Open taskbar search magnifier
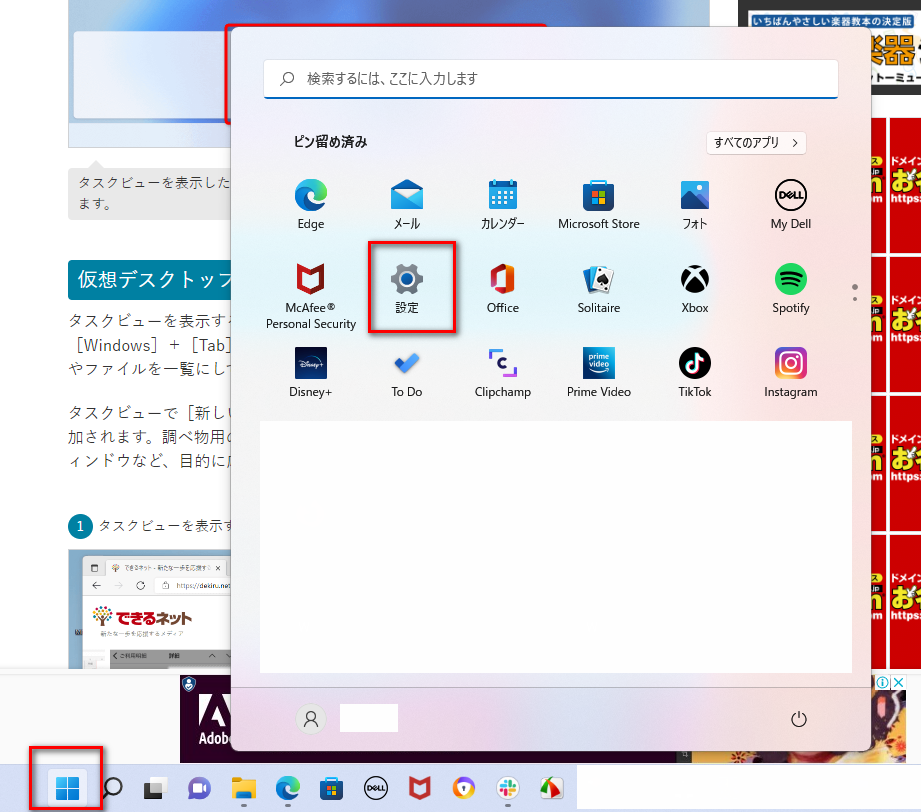 click(x=112, y=788)
